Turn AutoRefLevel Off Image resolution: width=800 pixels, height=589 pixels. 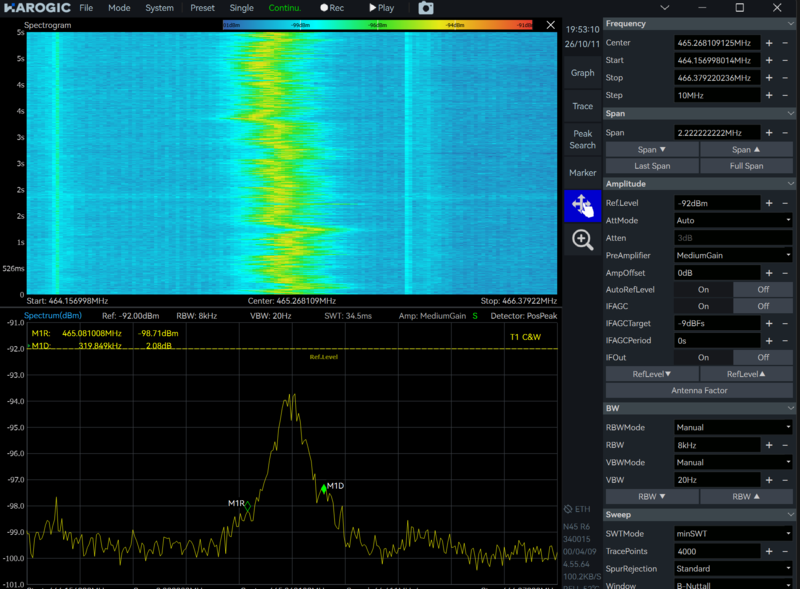(x=763, y=290)
